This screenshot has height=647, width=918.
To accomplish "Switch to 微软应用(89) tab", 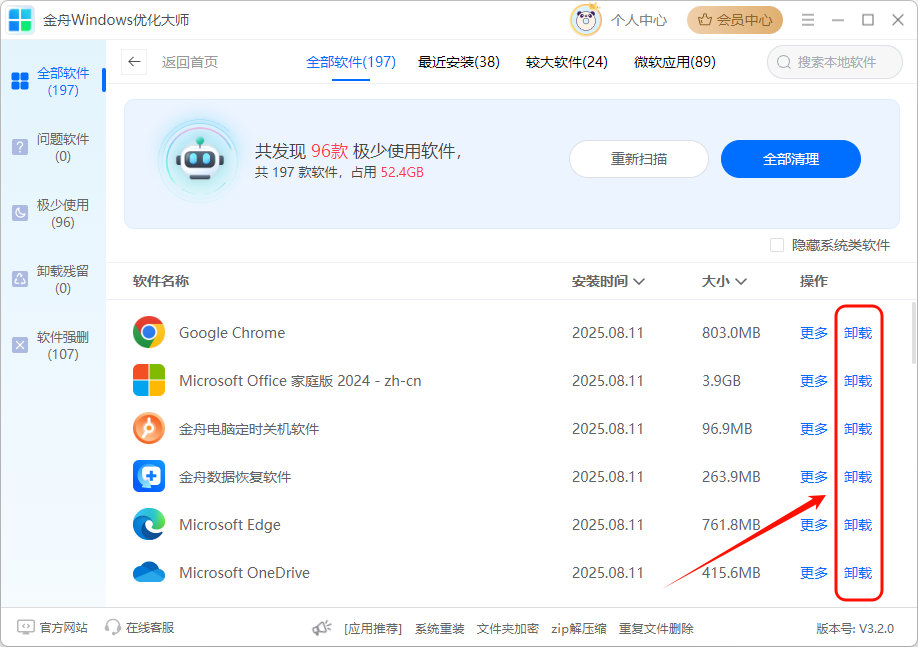I will coord(674,62).
